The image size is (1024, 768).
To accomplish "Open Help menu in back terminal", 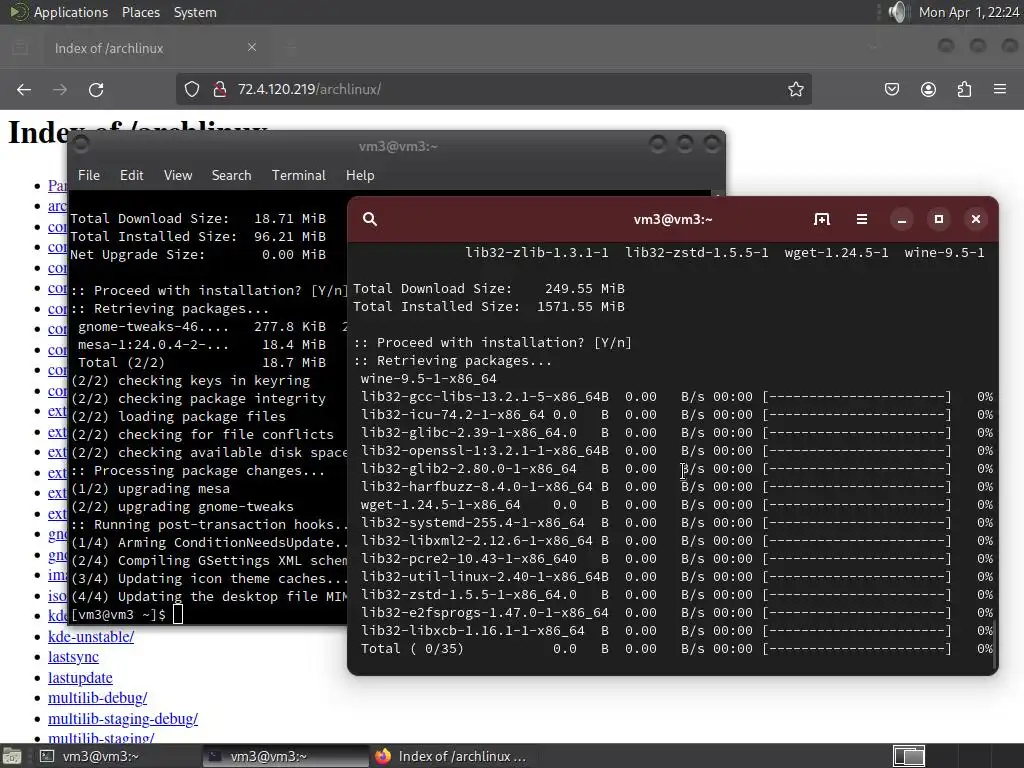I will click(360, 175).
